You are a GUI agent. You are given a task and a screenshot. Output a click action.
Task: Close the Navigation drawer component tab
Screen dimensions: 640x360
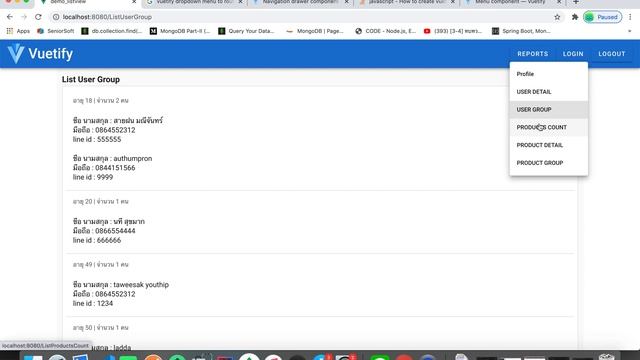tap(347, 2)
